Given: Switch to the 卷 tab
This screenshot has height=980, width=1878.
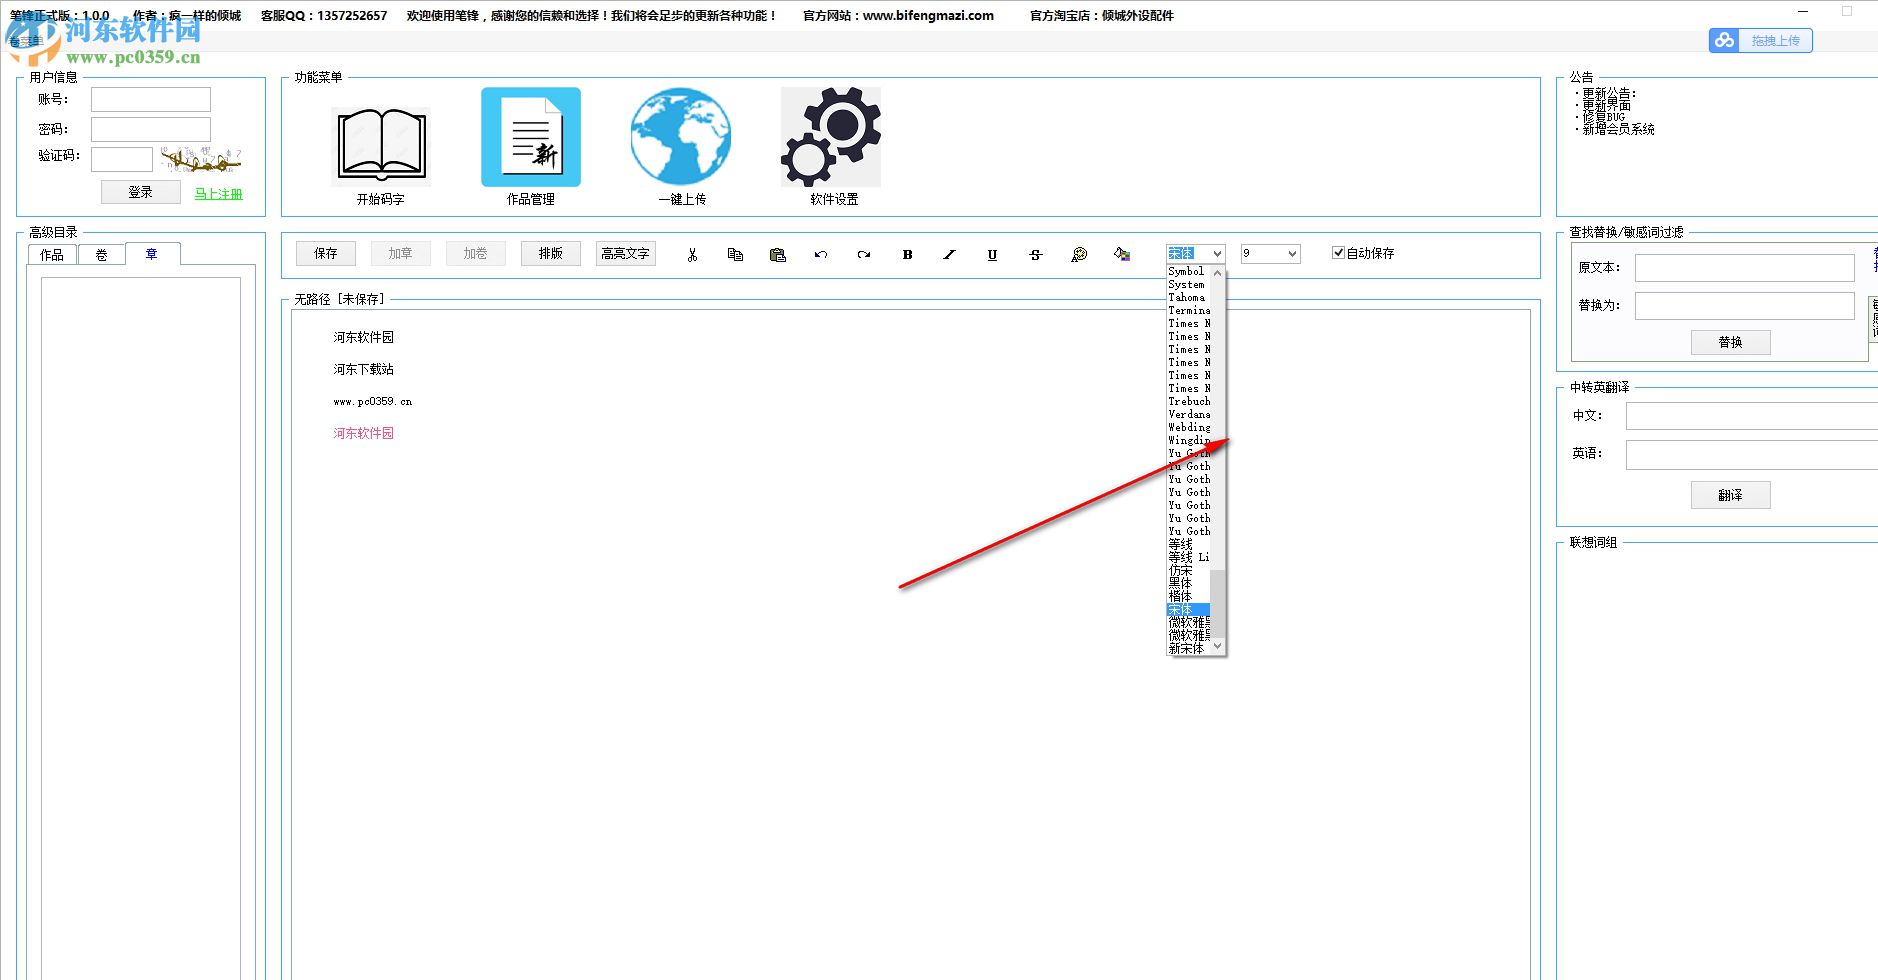Looking at the screenshot, I should [x=101, y=255].
